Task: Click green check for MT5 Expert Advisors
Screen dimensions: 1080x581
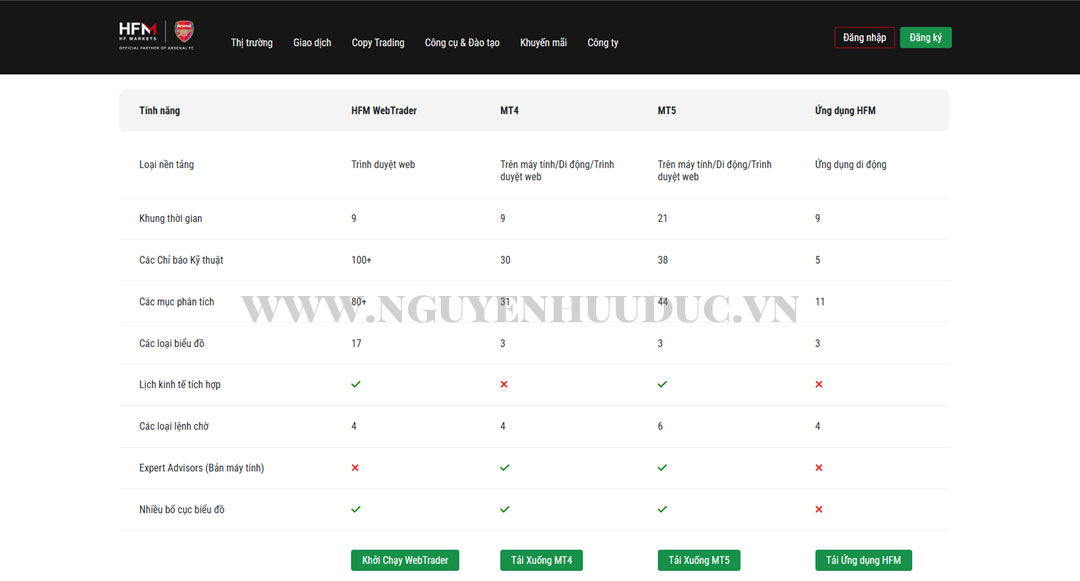Action: (662, 467)
